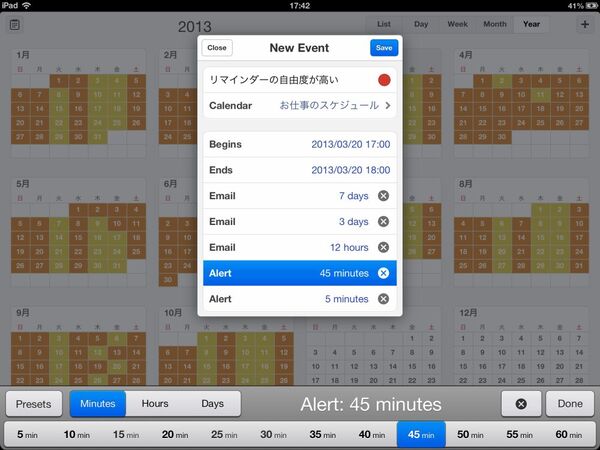Choose 45 min option
The width and height of the screenshot is (600, 450).
coord(421,435)
